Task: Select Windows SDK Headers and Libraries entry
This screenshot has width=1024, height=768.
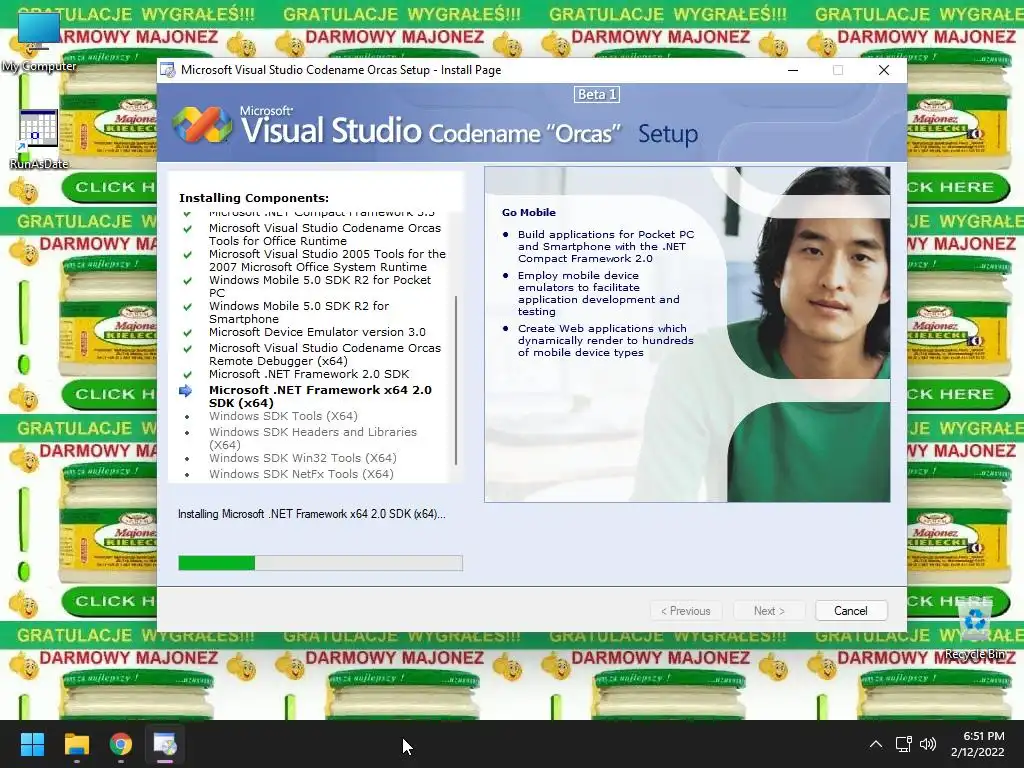Action: [313, 438]
